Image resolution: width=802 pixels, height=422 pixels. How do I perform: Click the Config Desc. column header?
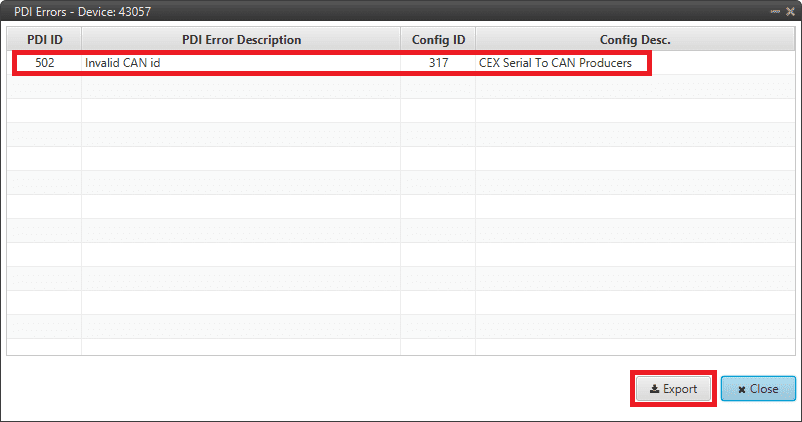coord(634,39)
